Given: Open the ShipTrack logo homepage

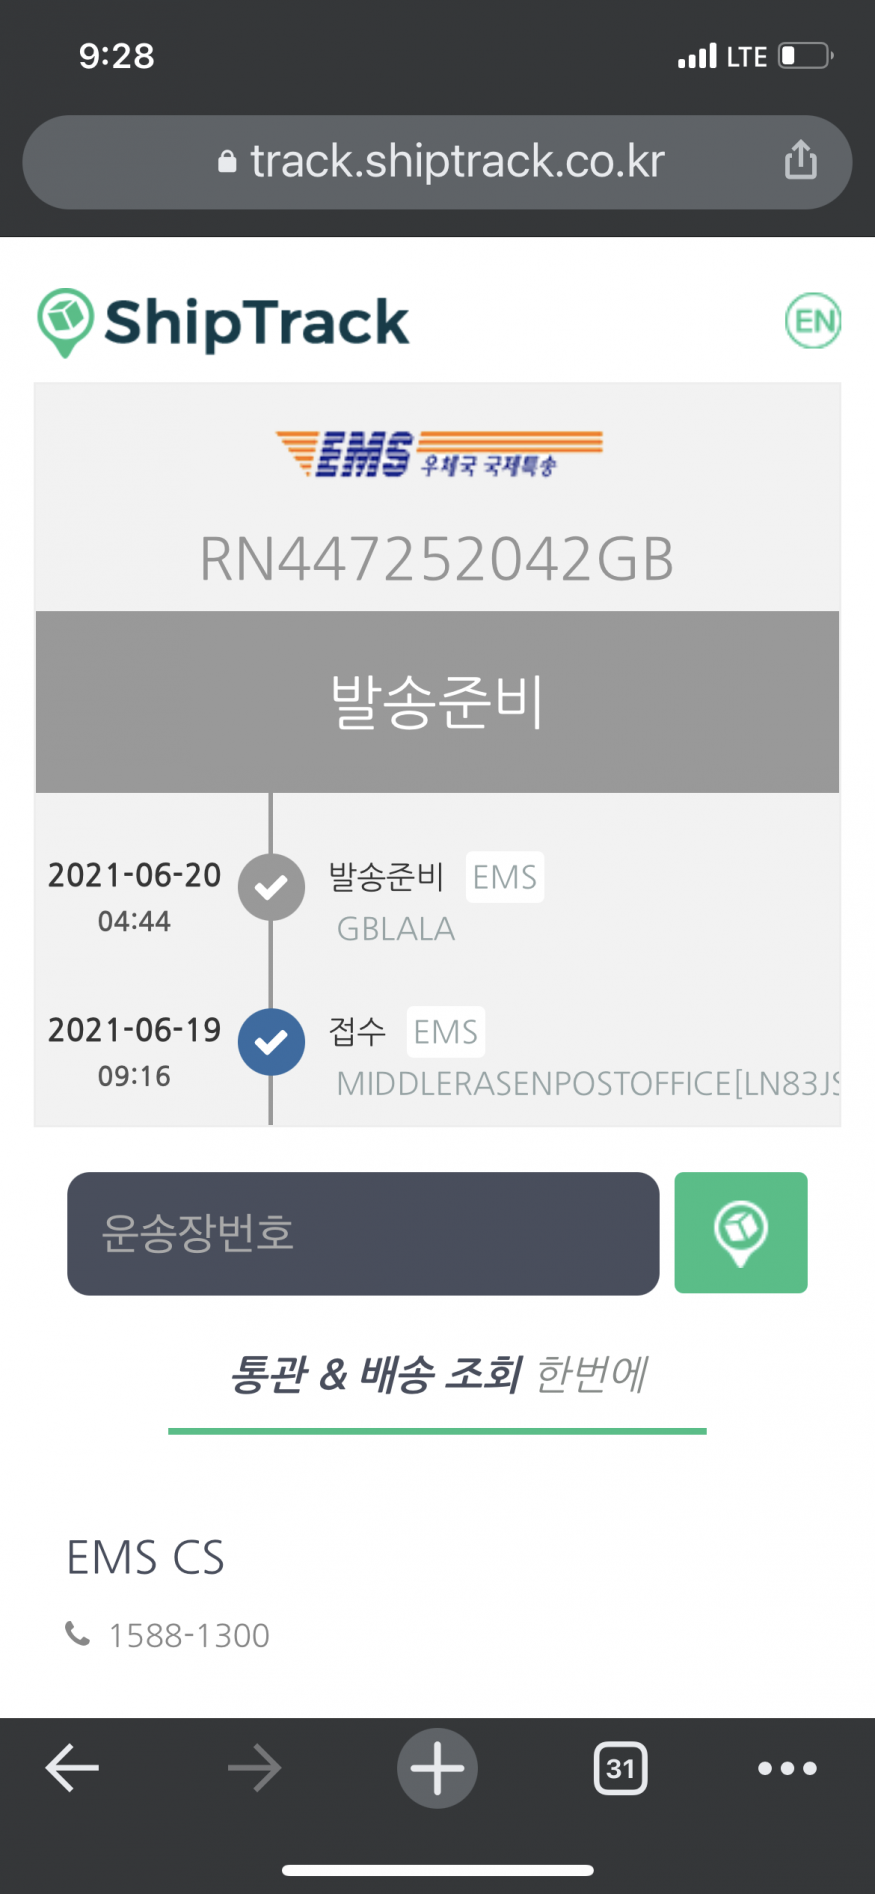Looking at the screenshot, I should 224,322.
